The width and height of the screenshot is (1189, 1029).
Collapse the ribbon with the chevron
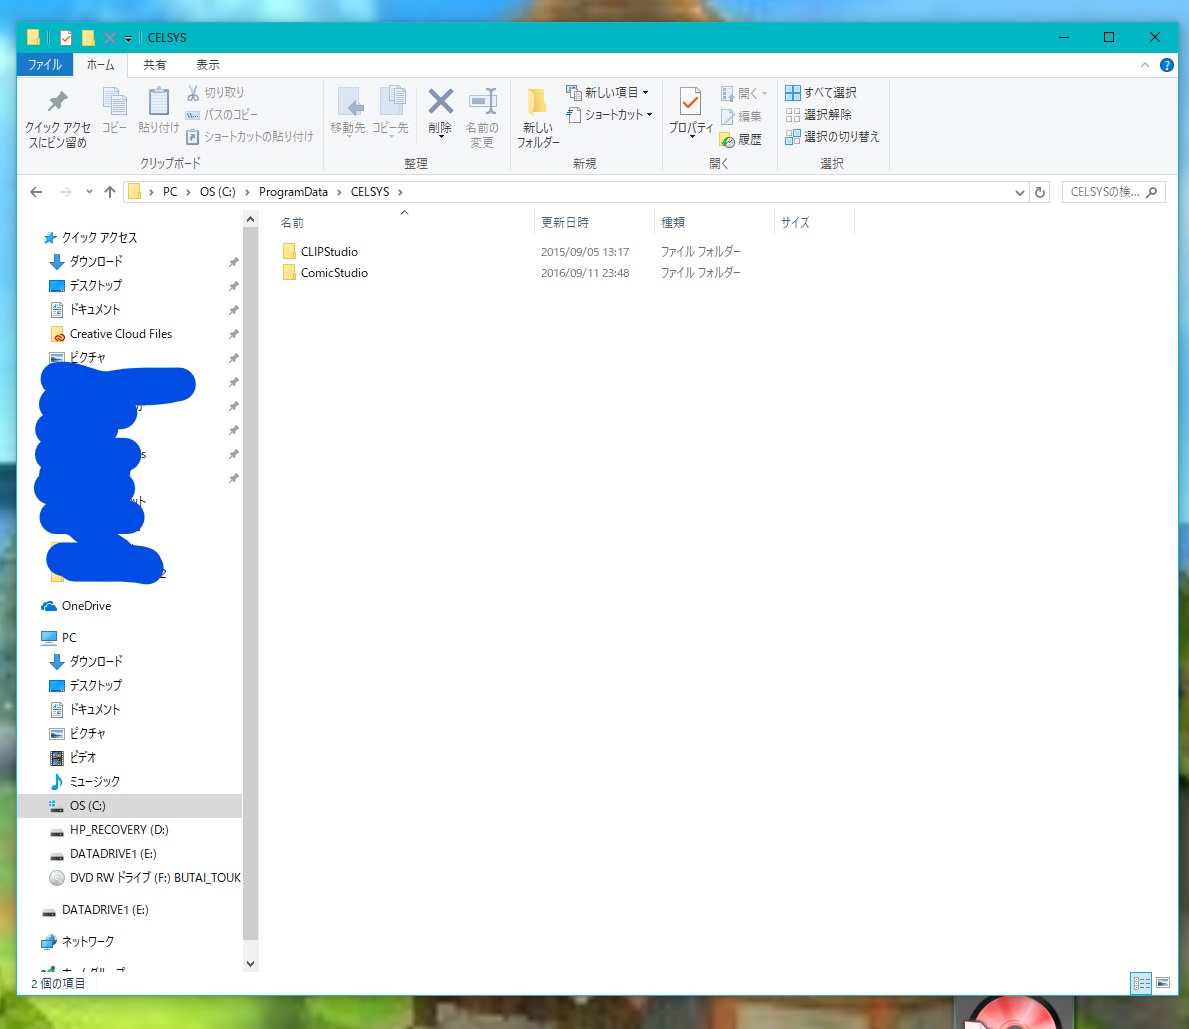[x=1145, y=65]
